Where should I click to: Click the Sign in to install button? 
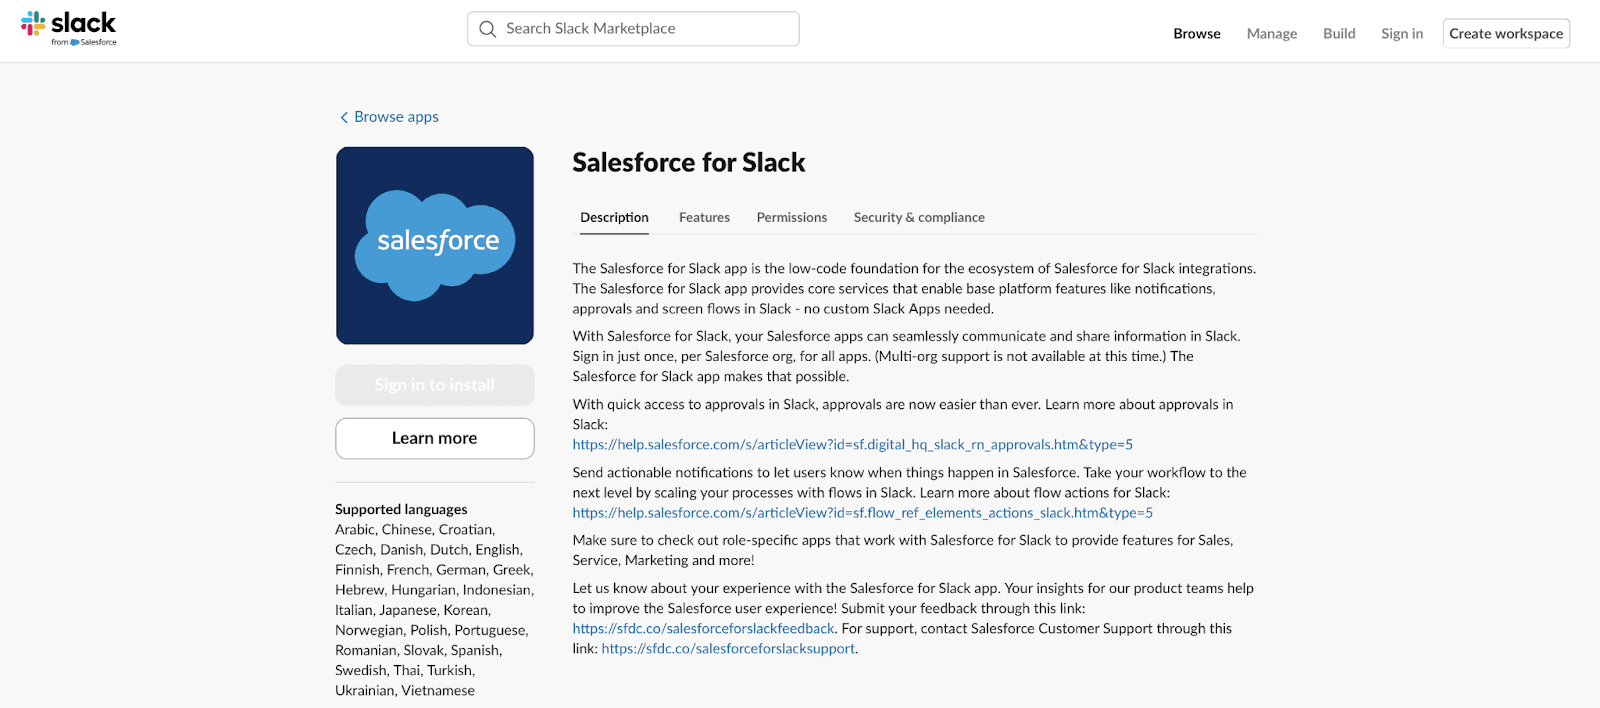(435, 385)
